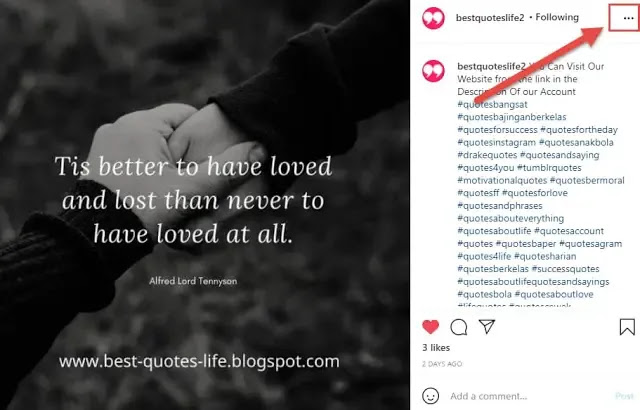This screenshot has width=640, height=410.
Task: Open hashtag #motivationalquotes
Action: coord(502,180)
